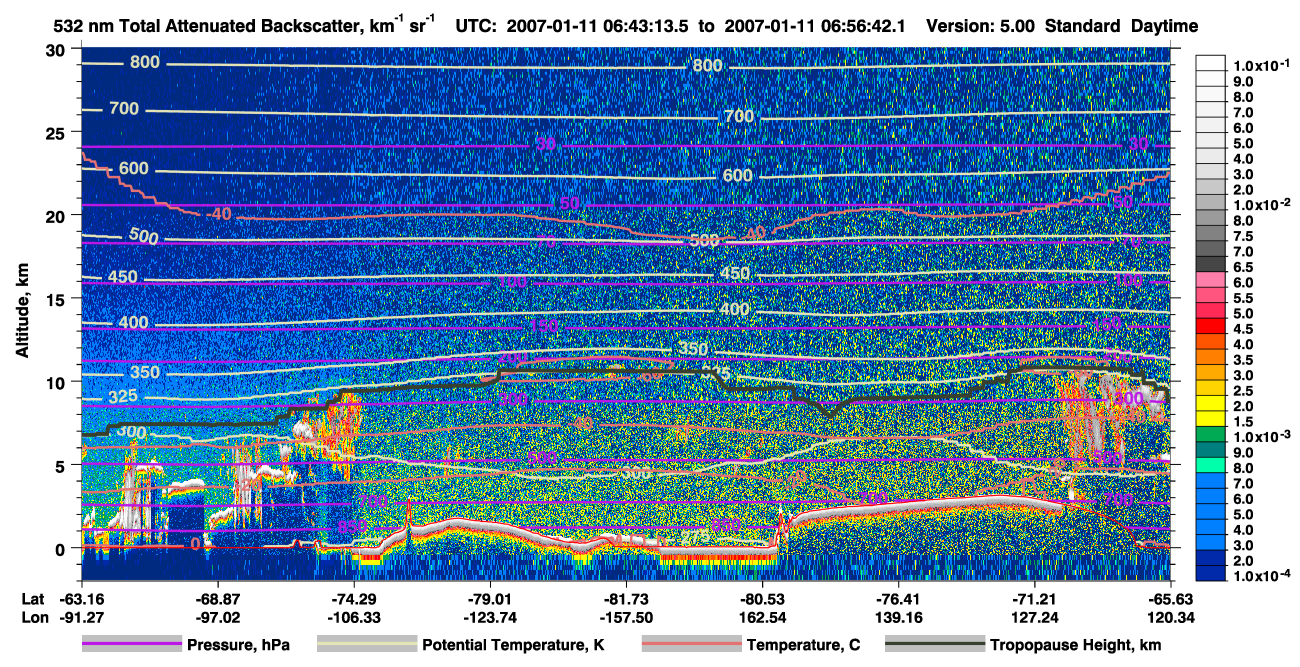Screen dimensions: 1300x667
Task: Click longitude value -157.50
Action: coord(625,617)
